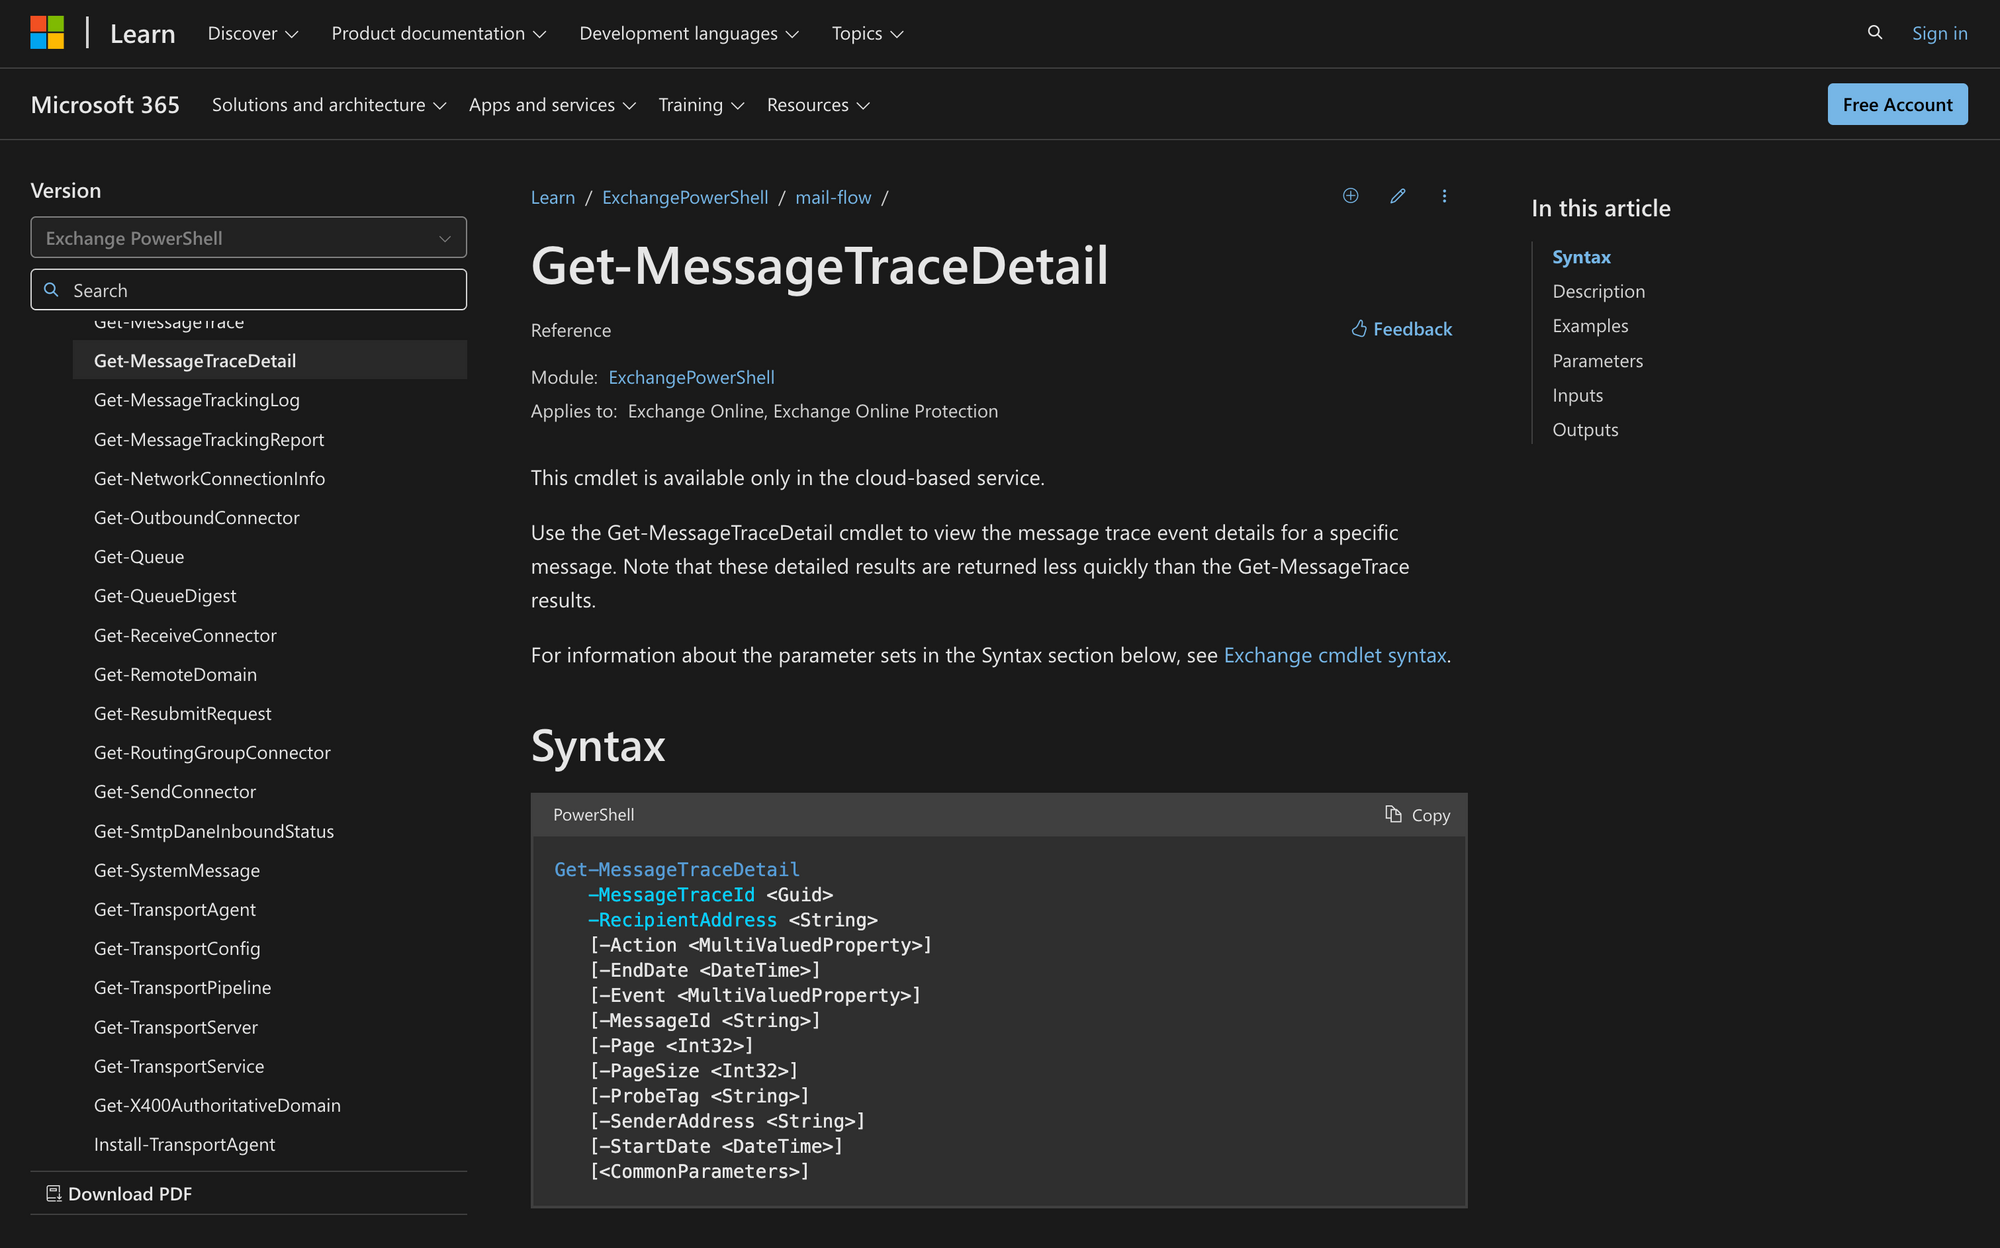Click the Copy code button

coord(1417,815)
